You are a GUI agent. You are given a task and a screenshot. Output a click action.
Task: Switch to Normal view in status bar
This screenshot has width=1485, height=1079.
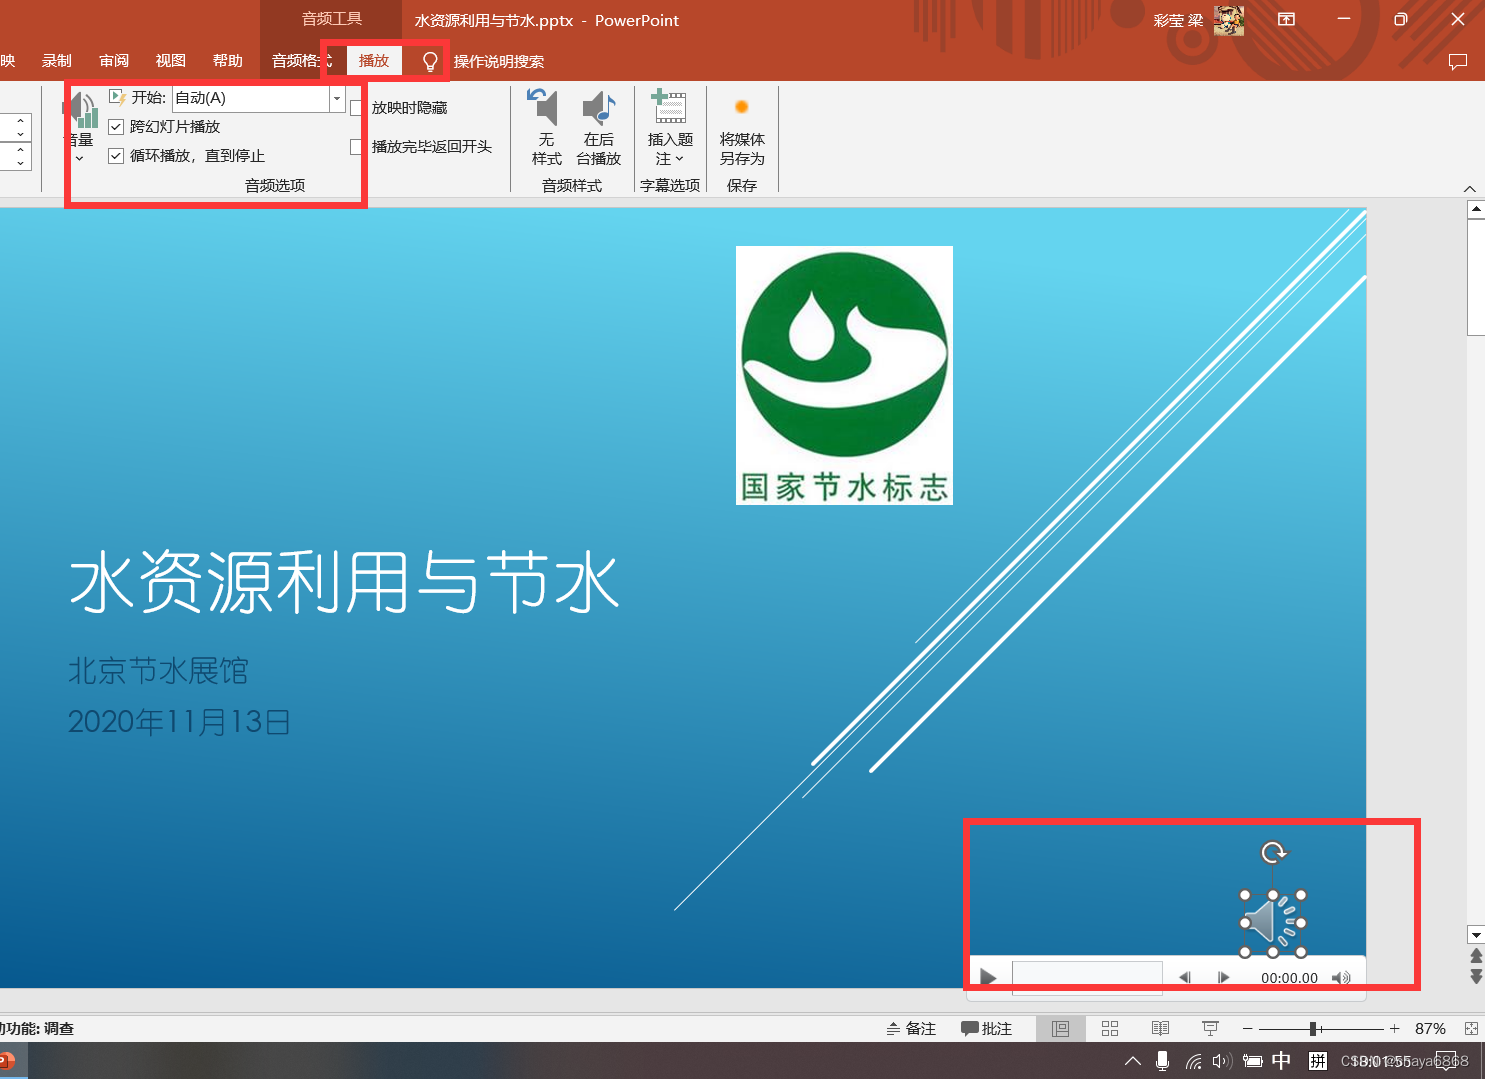pyautogui.click(x=1060, y=1028)
